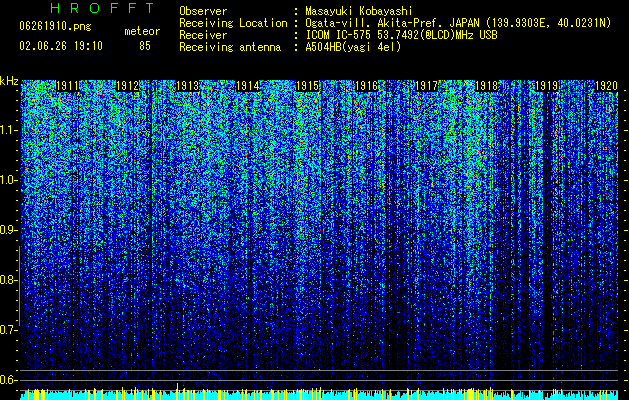Click the observer name Masayuki Kobayashi
Viewport: 629px width, 400px height.
(x=359, y=11)
